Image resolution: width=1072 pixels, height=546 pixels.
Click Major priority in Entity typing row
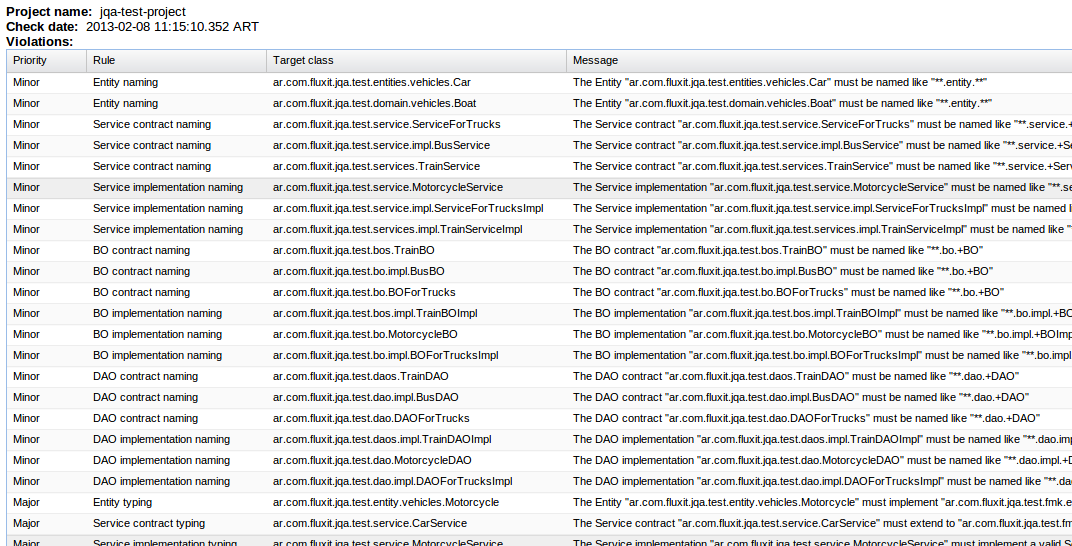pyautogui.click(x=27, y=502)
